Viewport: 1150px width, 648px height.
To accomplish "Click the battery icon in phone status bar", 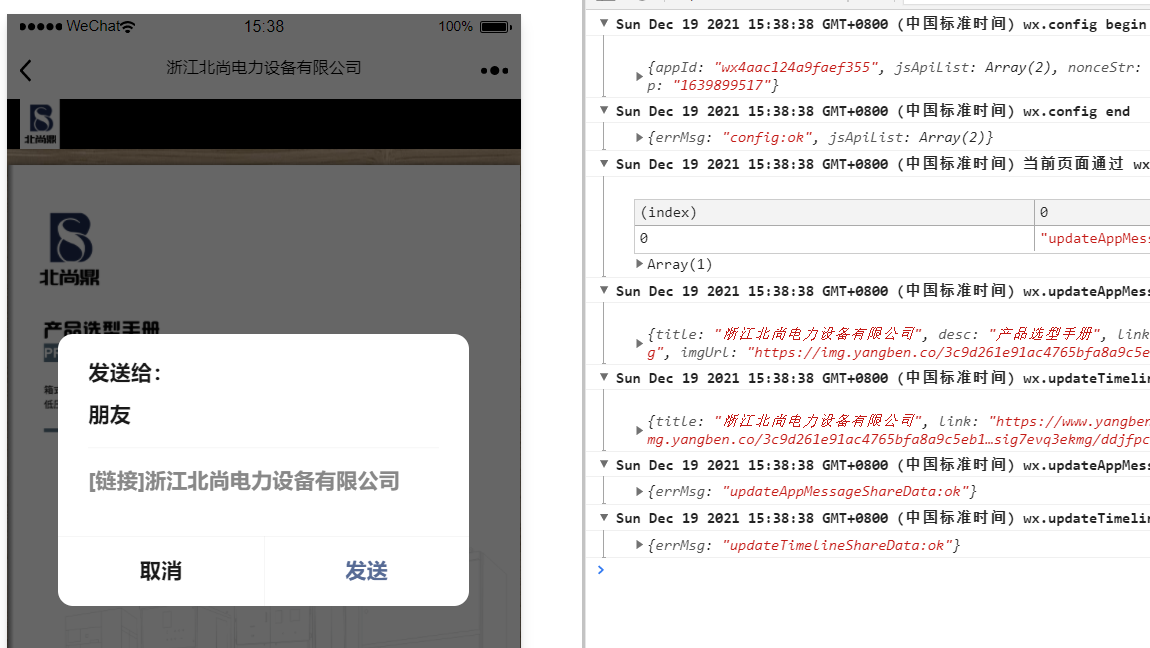I will [496, 27].
